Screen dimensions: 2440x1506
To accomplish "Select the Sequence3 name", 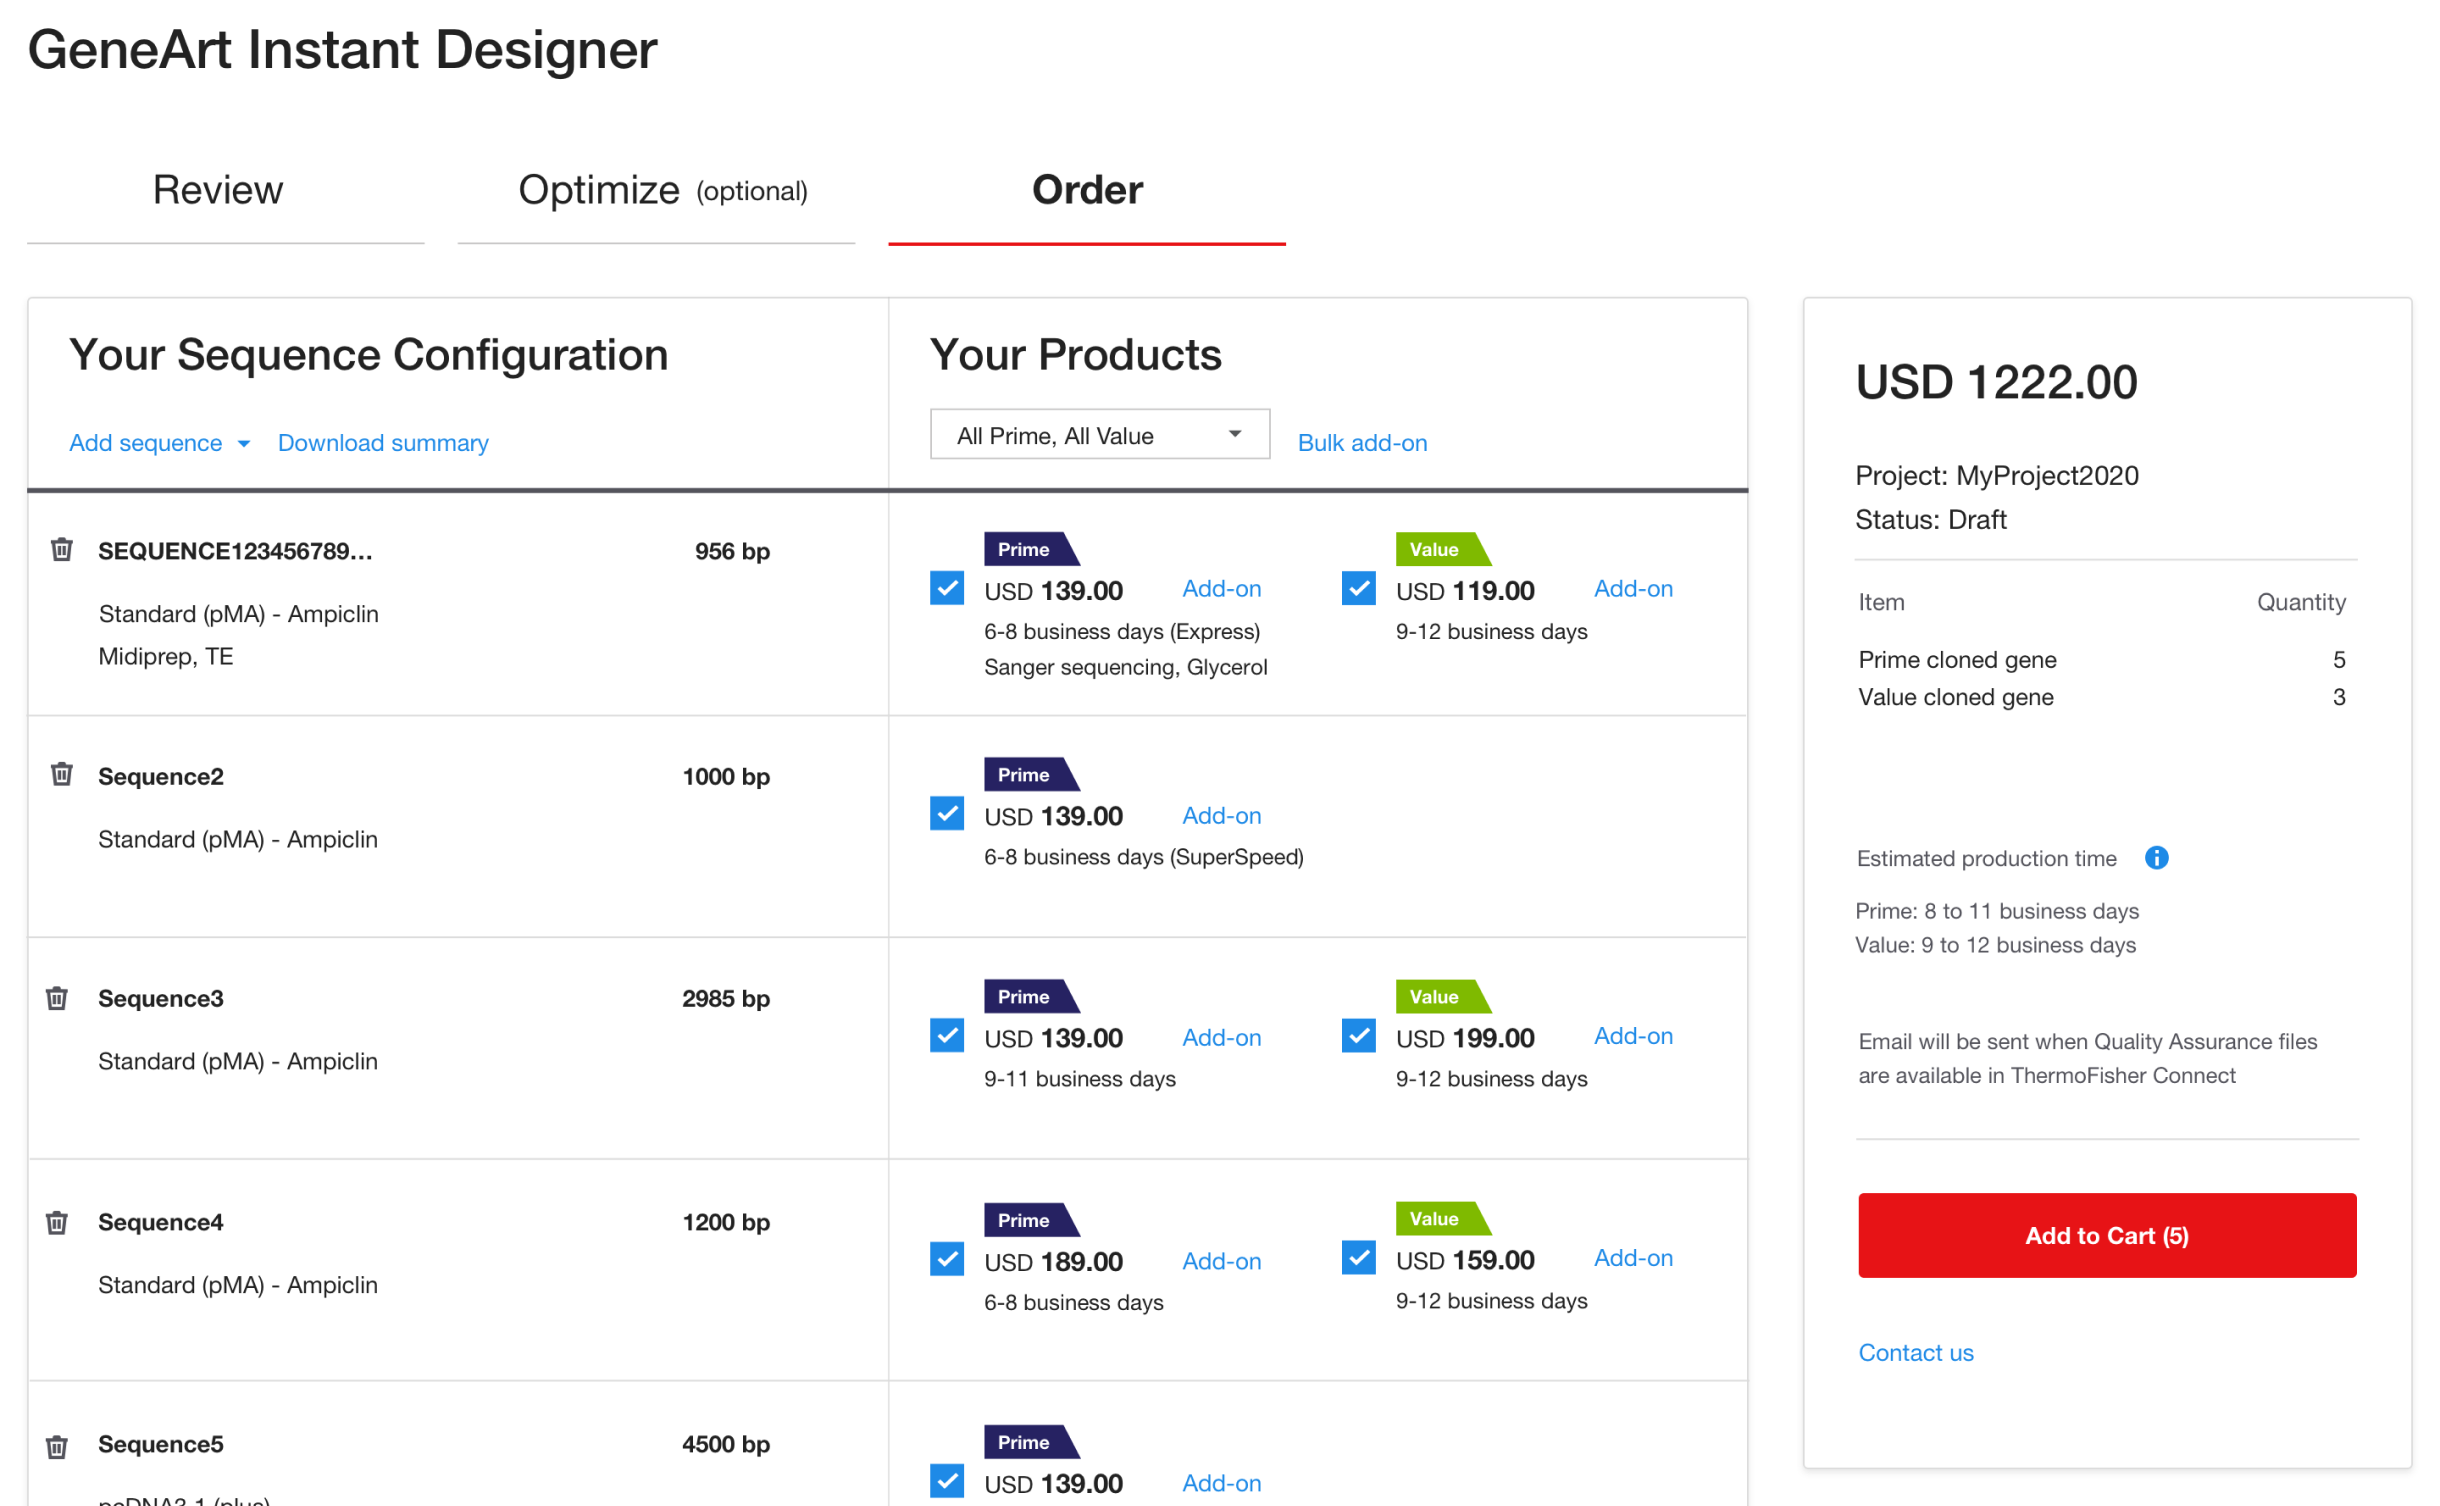I will pyautogui.click(x=160, y=999).
